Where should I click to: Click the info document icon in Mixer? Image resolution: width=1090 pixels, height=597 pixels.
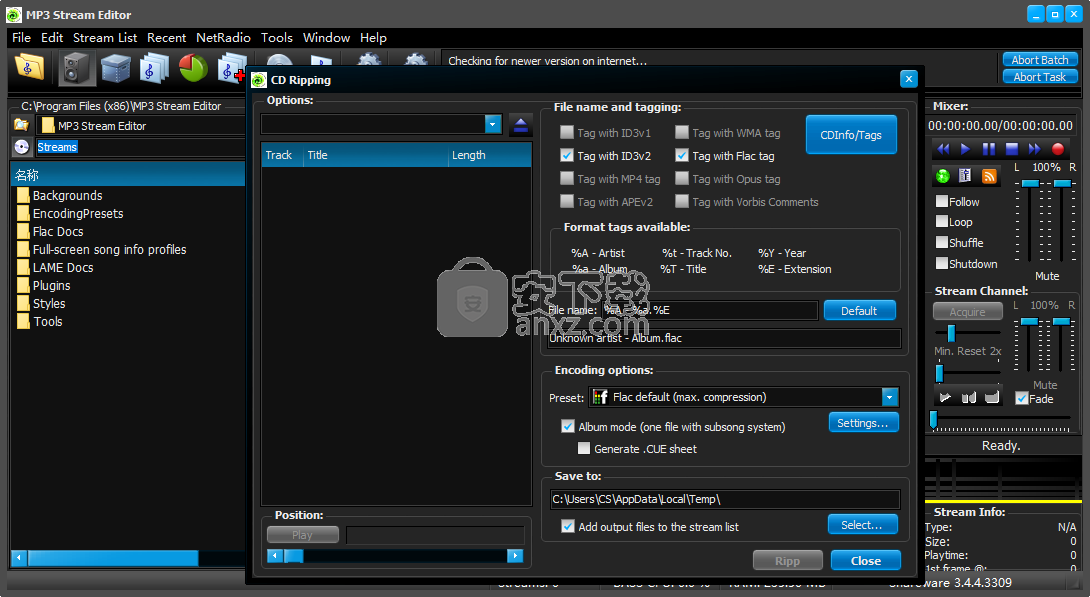(x=965, y=176)
